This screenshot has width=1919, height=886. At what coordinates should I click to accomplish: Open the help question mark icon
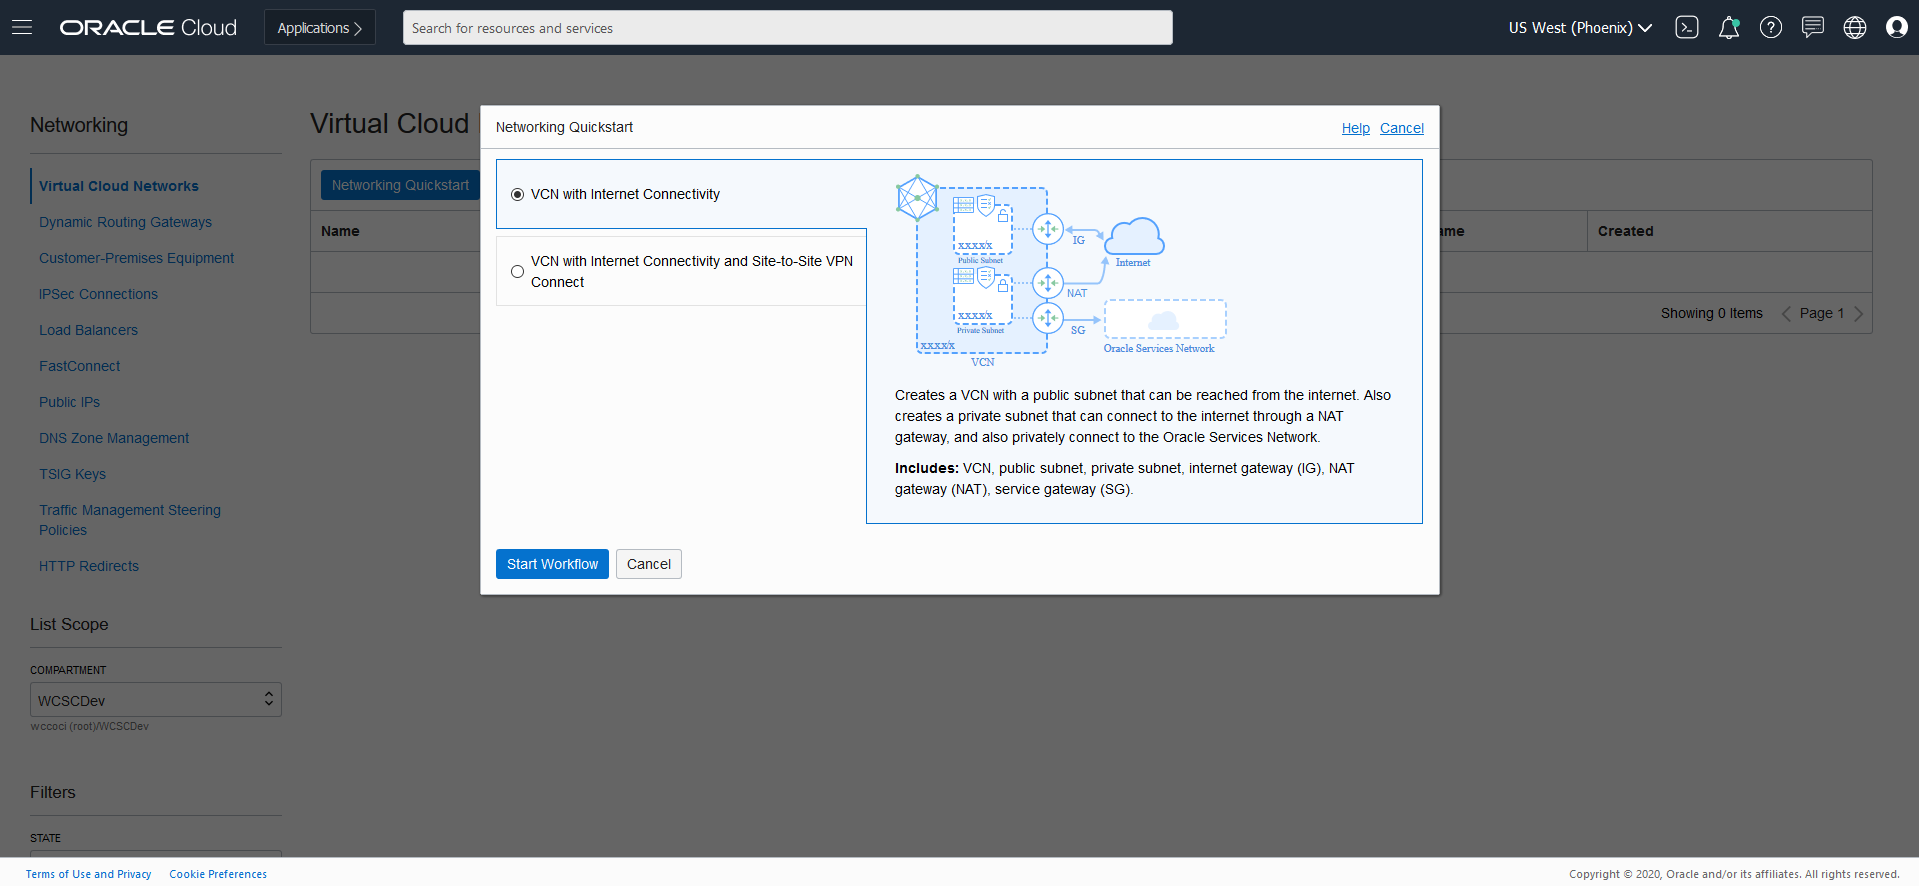pos(1770,27)
